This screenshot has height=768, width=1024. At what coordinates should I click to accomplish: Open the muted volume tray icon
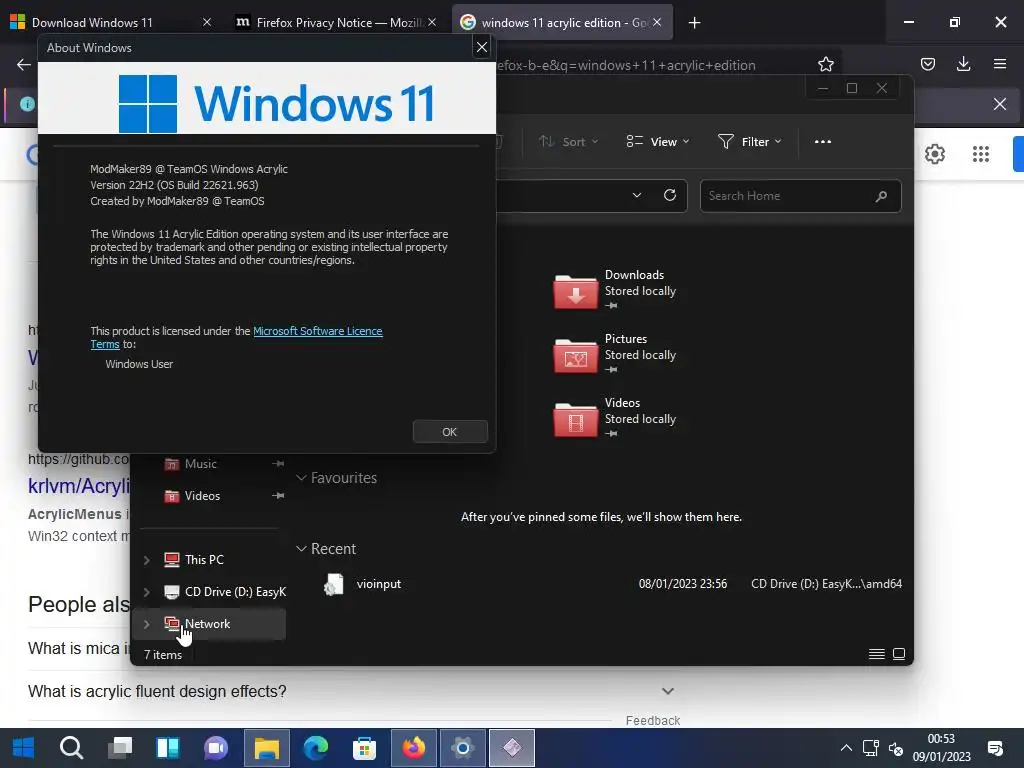click(x=896, y=748)
